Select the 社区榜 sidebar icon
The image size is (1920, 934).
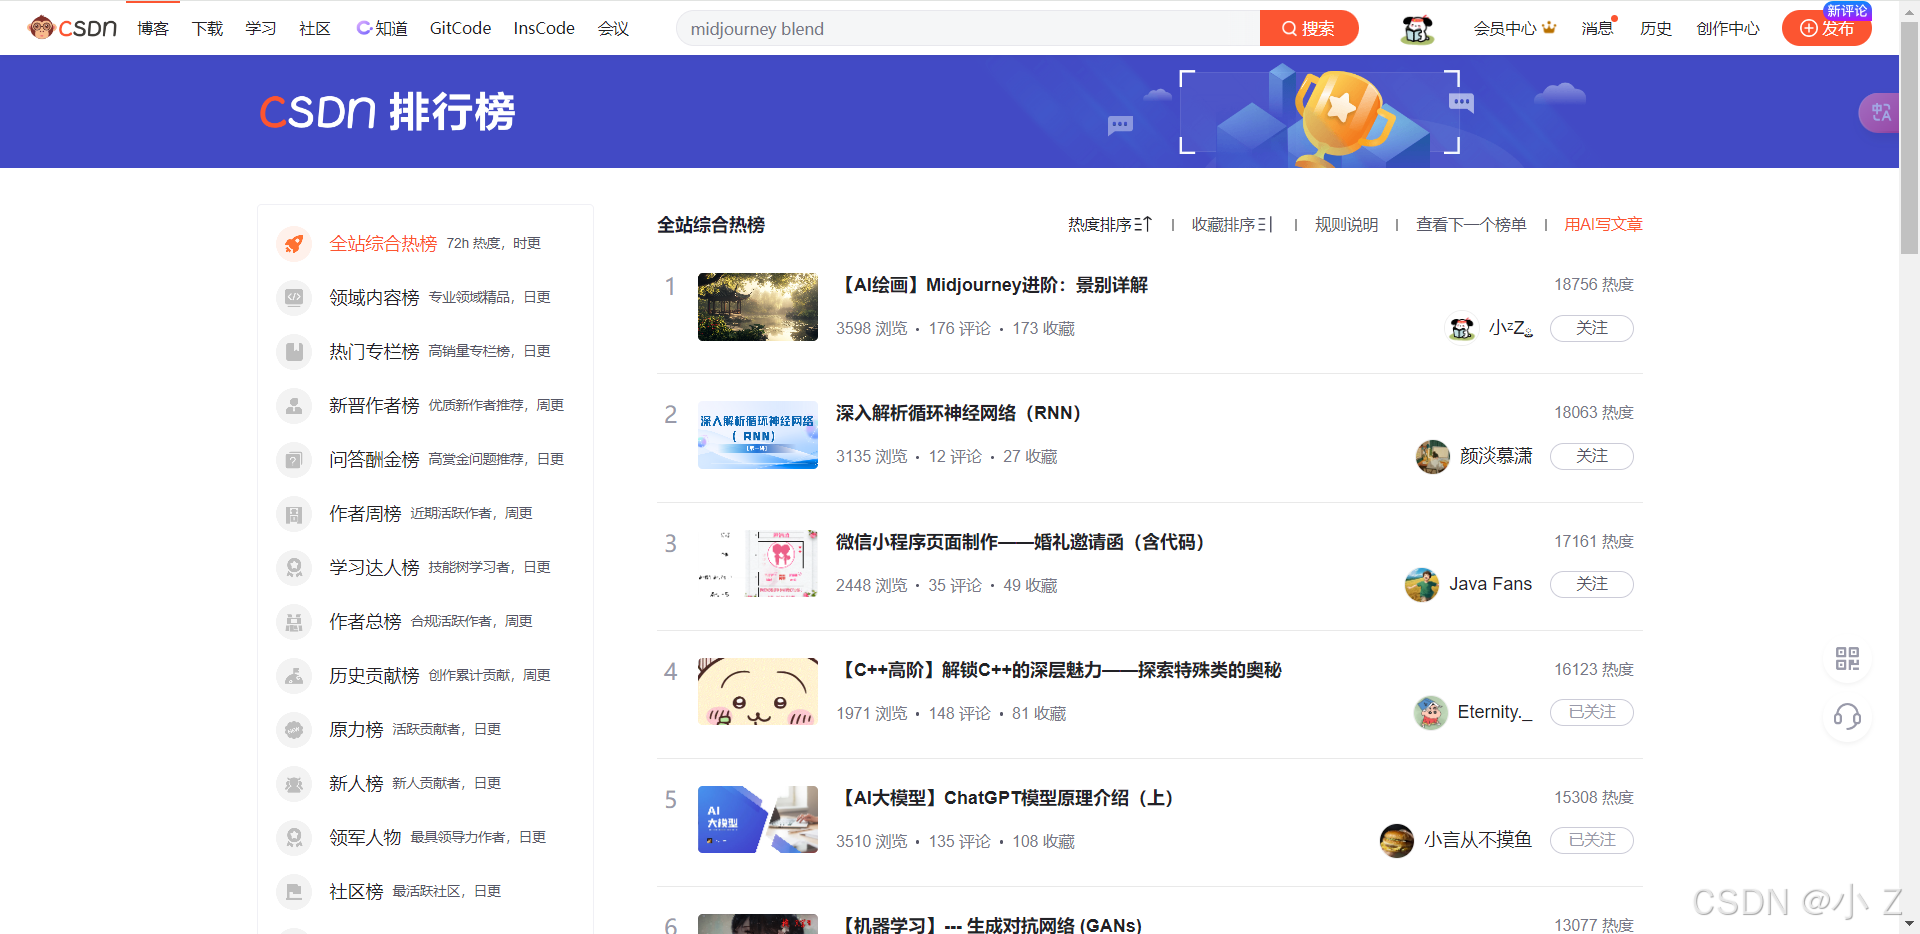294,891
